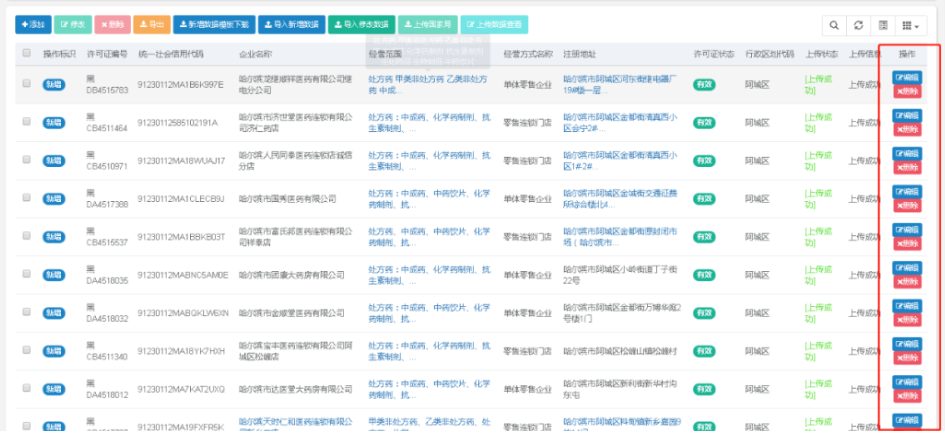
Task: Edit row CB4510971 with 编辑 button
Action: 907,153
